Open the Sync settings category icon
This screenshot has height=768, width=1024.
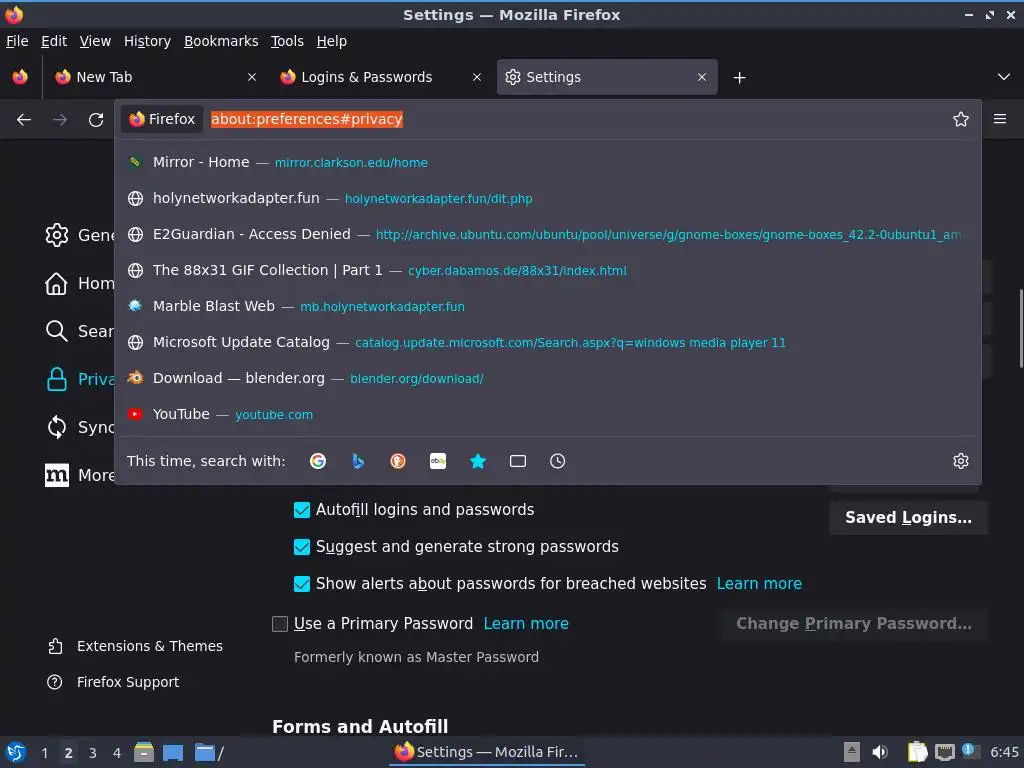click(x=57, y=427)
